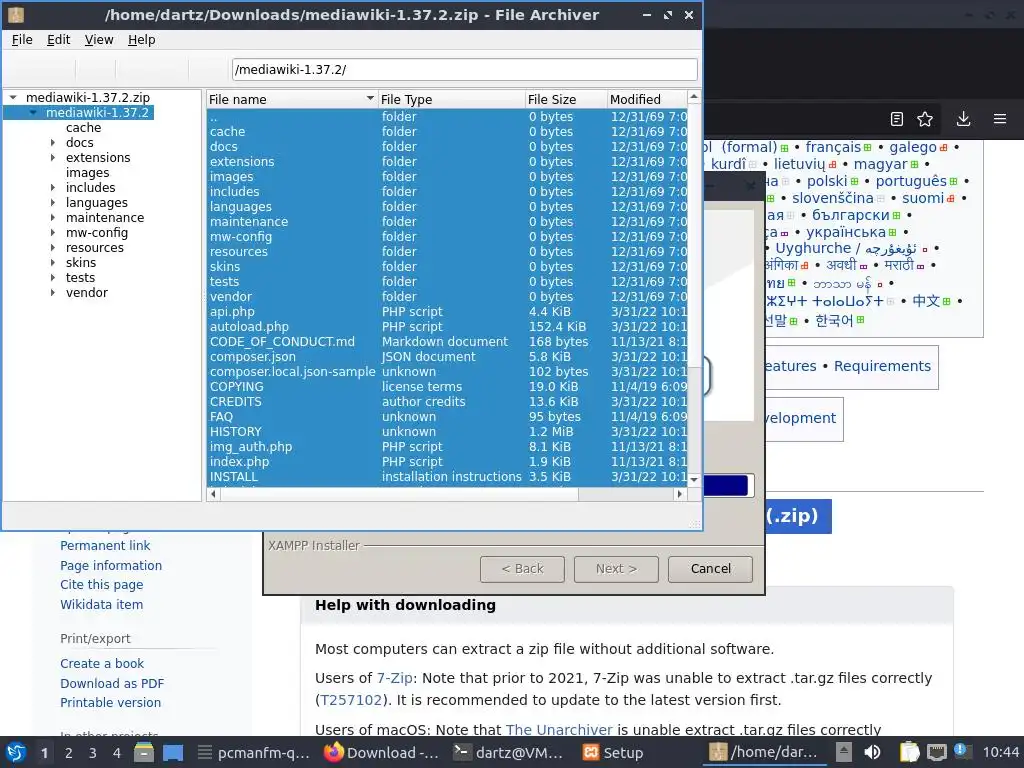Select the composer.json file row
Screen dimensions: 1024x768
click(447, 357)
